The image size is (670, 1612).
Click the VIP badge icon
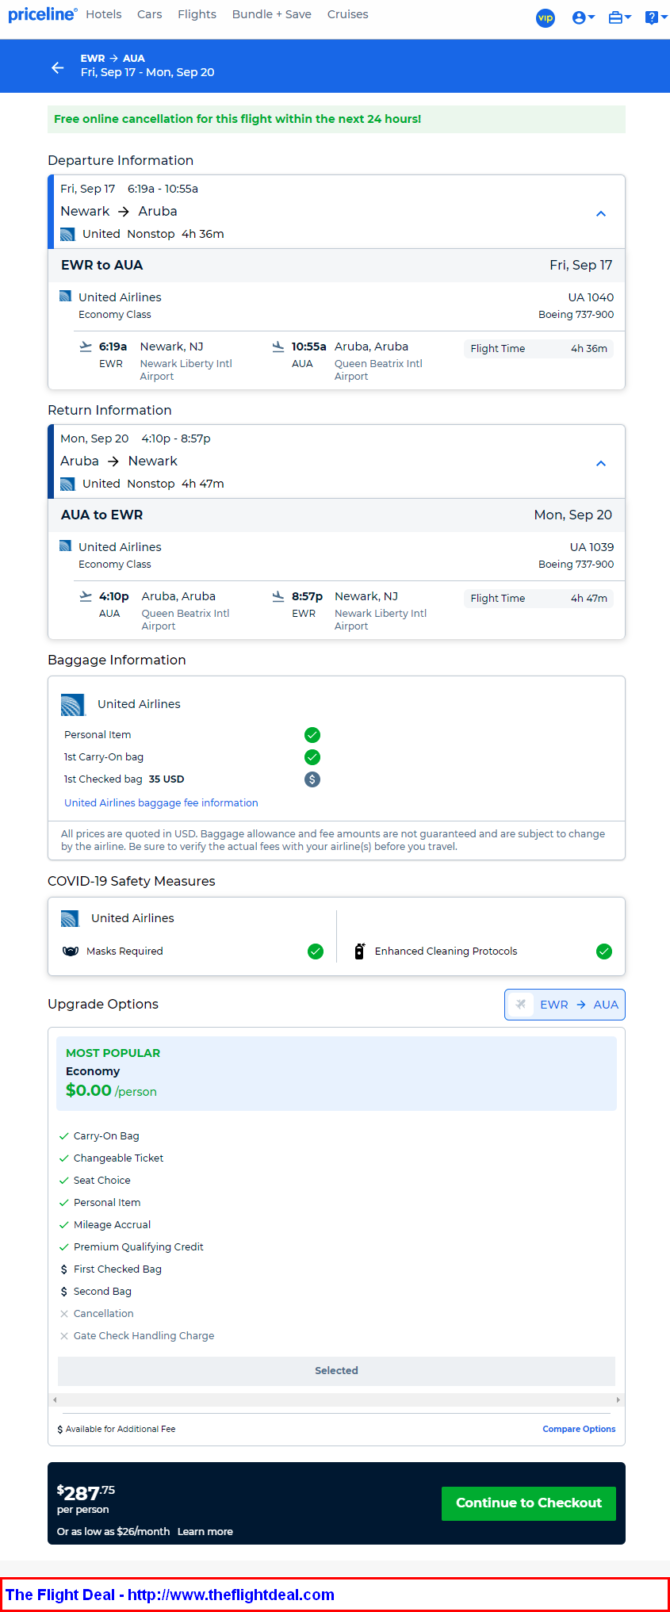point(545,17)
